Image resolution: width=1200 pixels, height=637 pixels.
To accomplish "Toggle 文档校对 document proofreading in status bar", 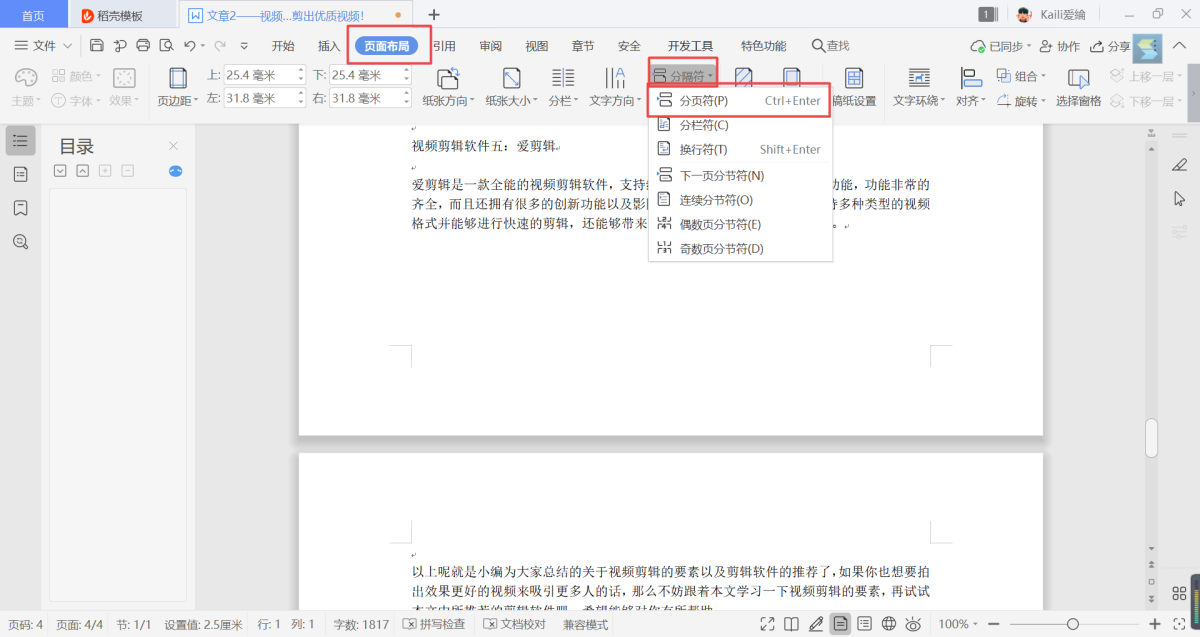I will point(515,624).
